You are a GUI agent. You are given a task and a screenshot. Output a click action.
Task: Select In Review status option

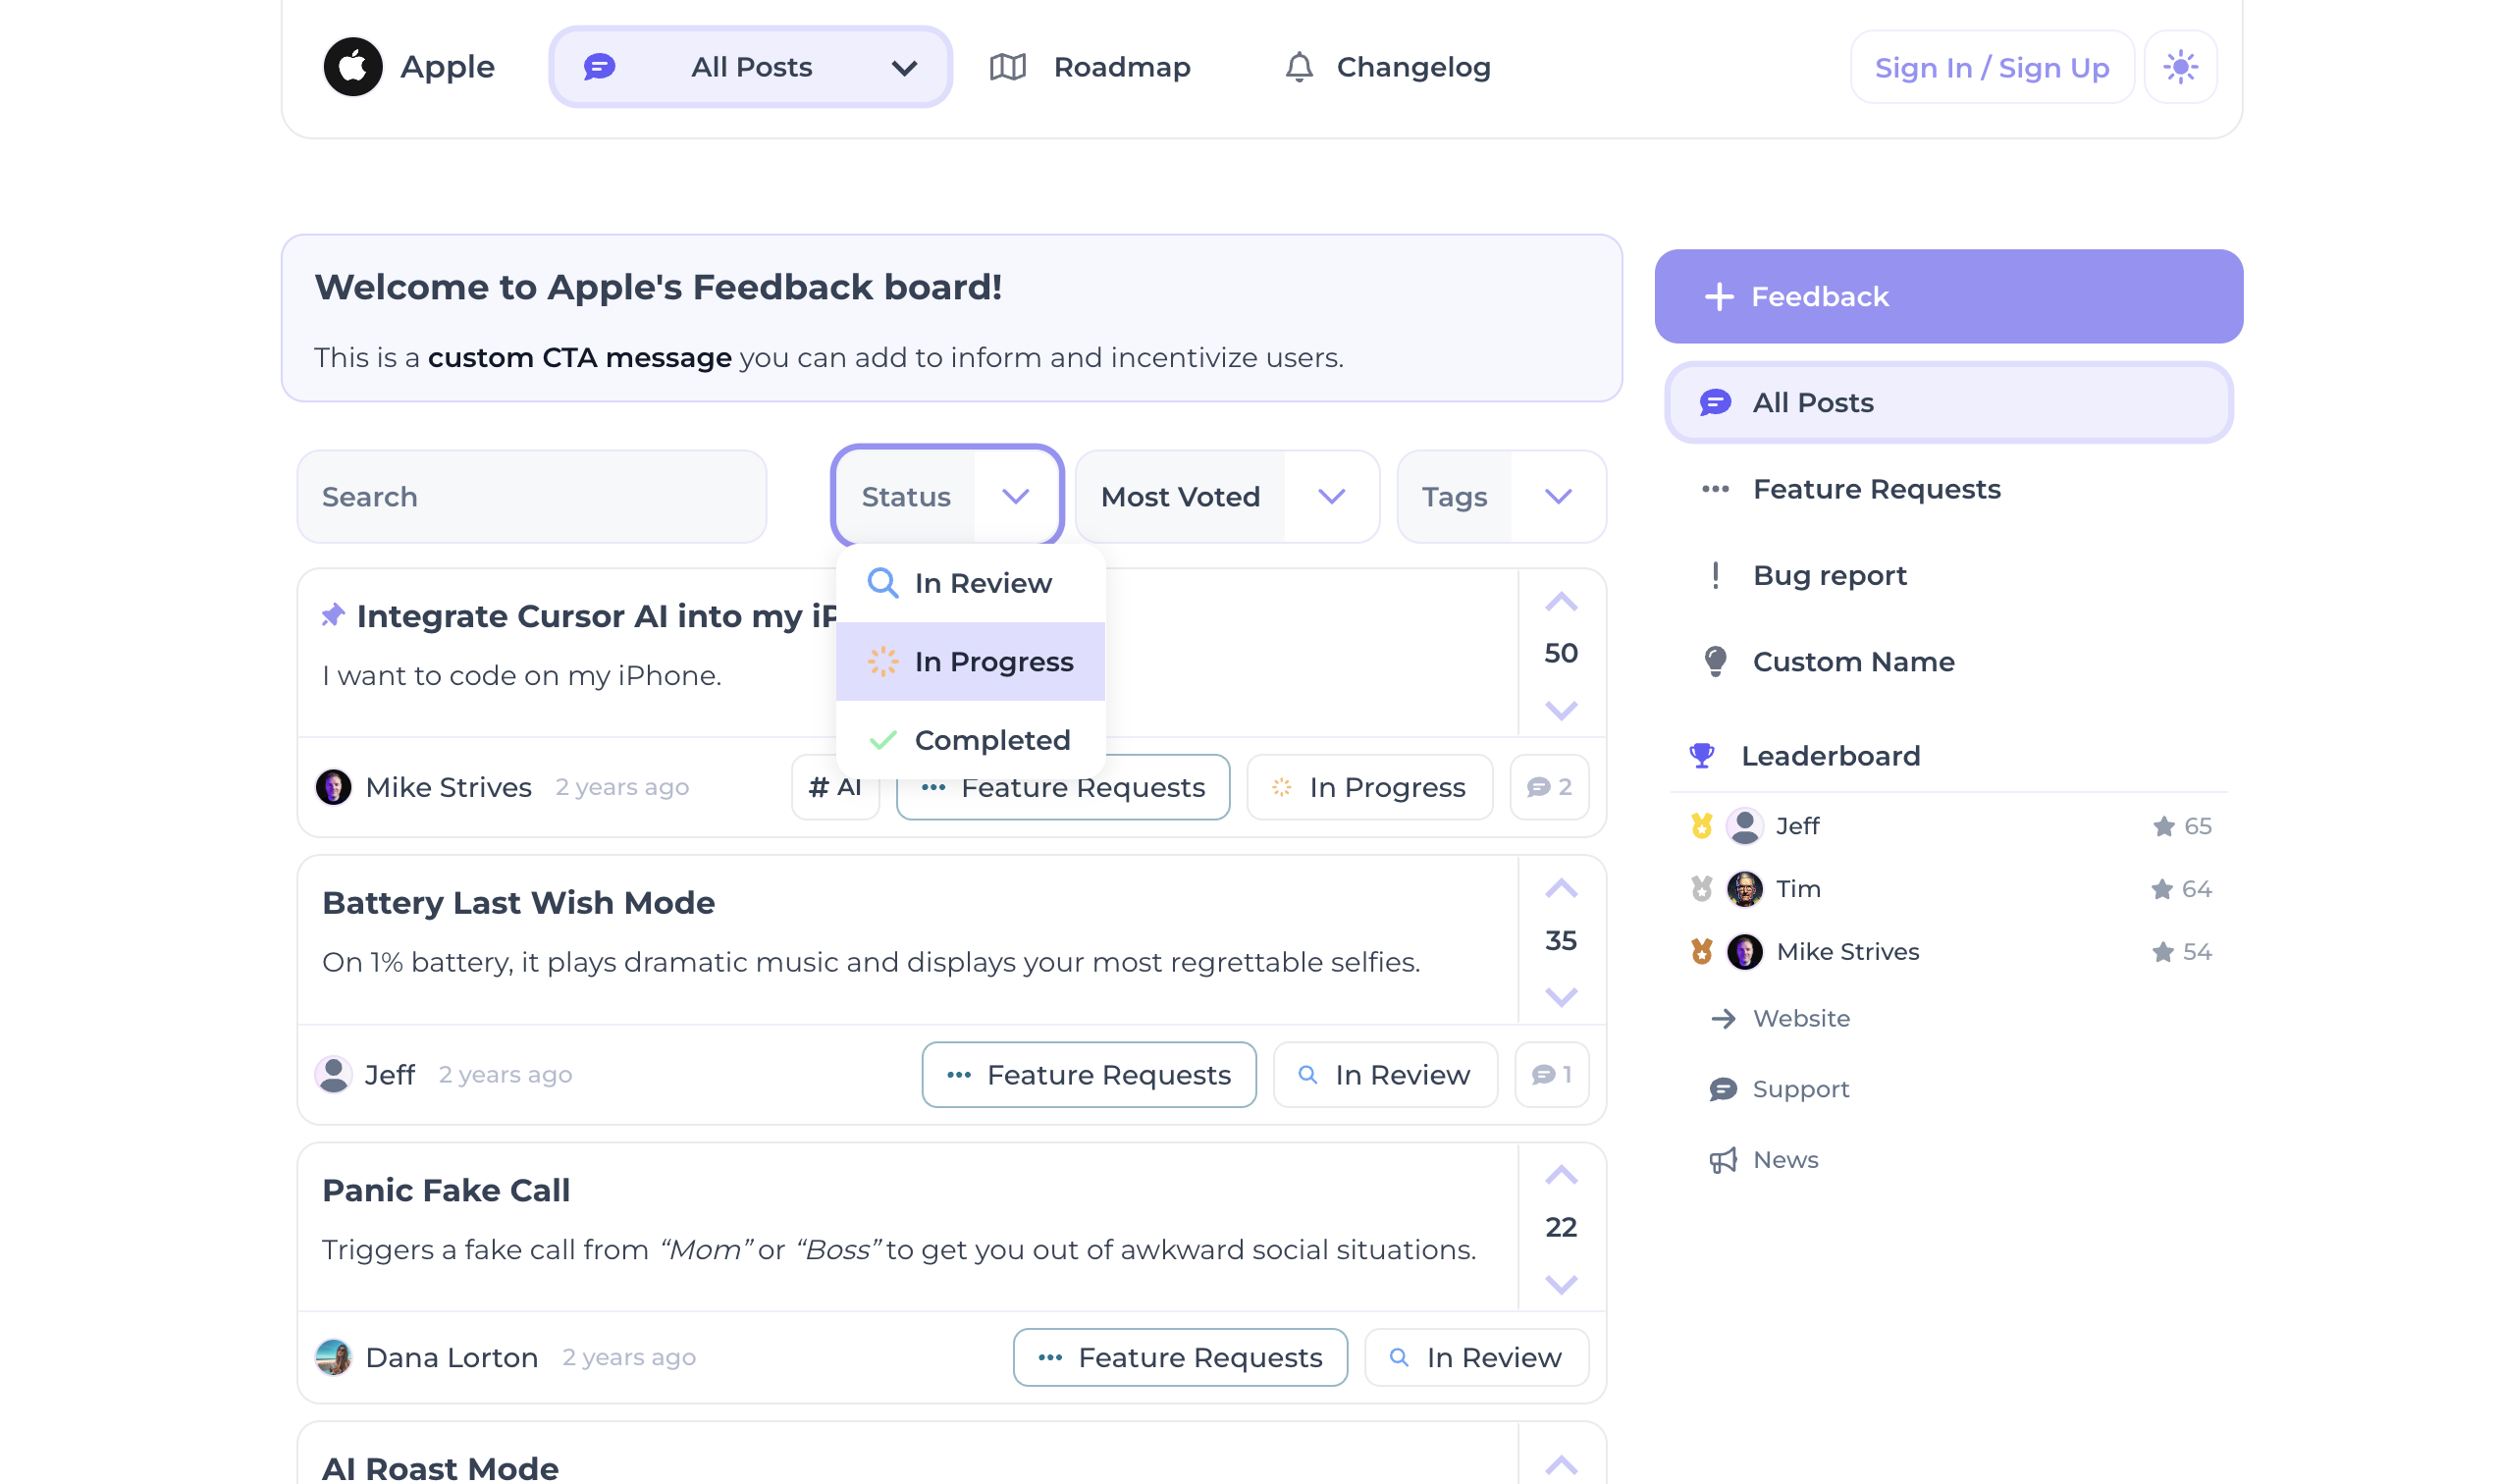coord(970,583)
